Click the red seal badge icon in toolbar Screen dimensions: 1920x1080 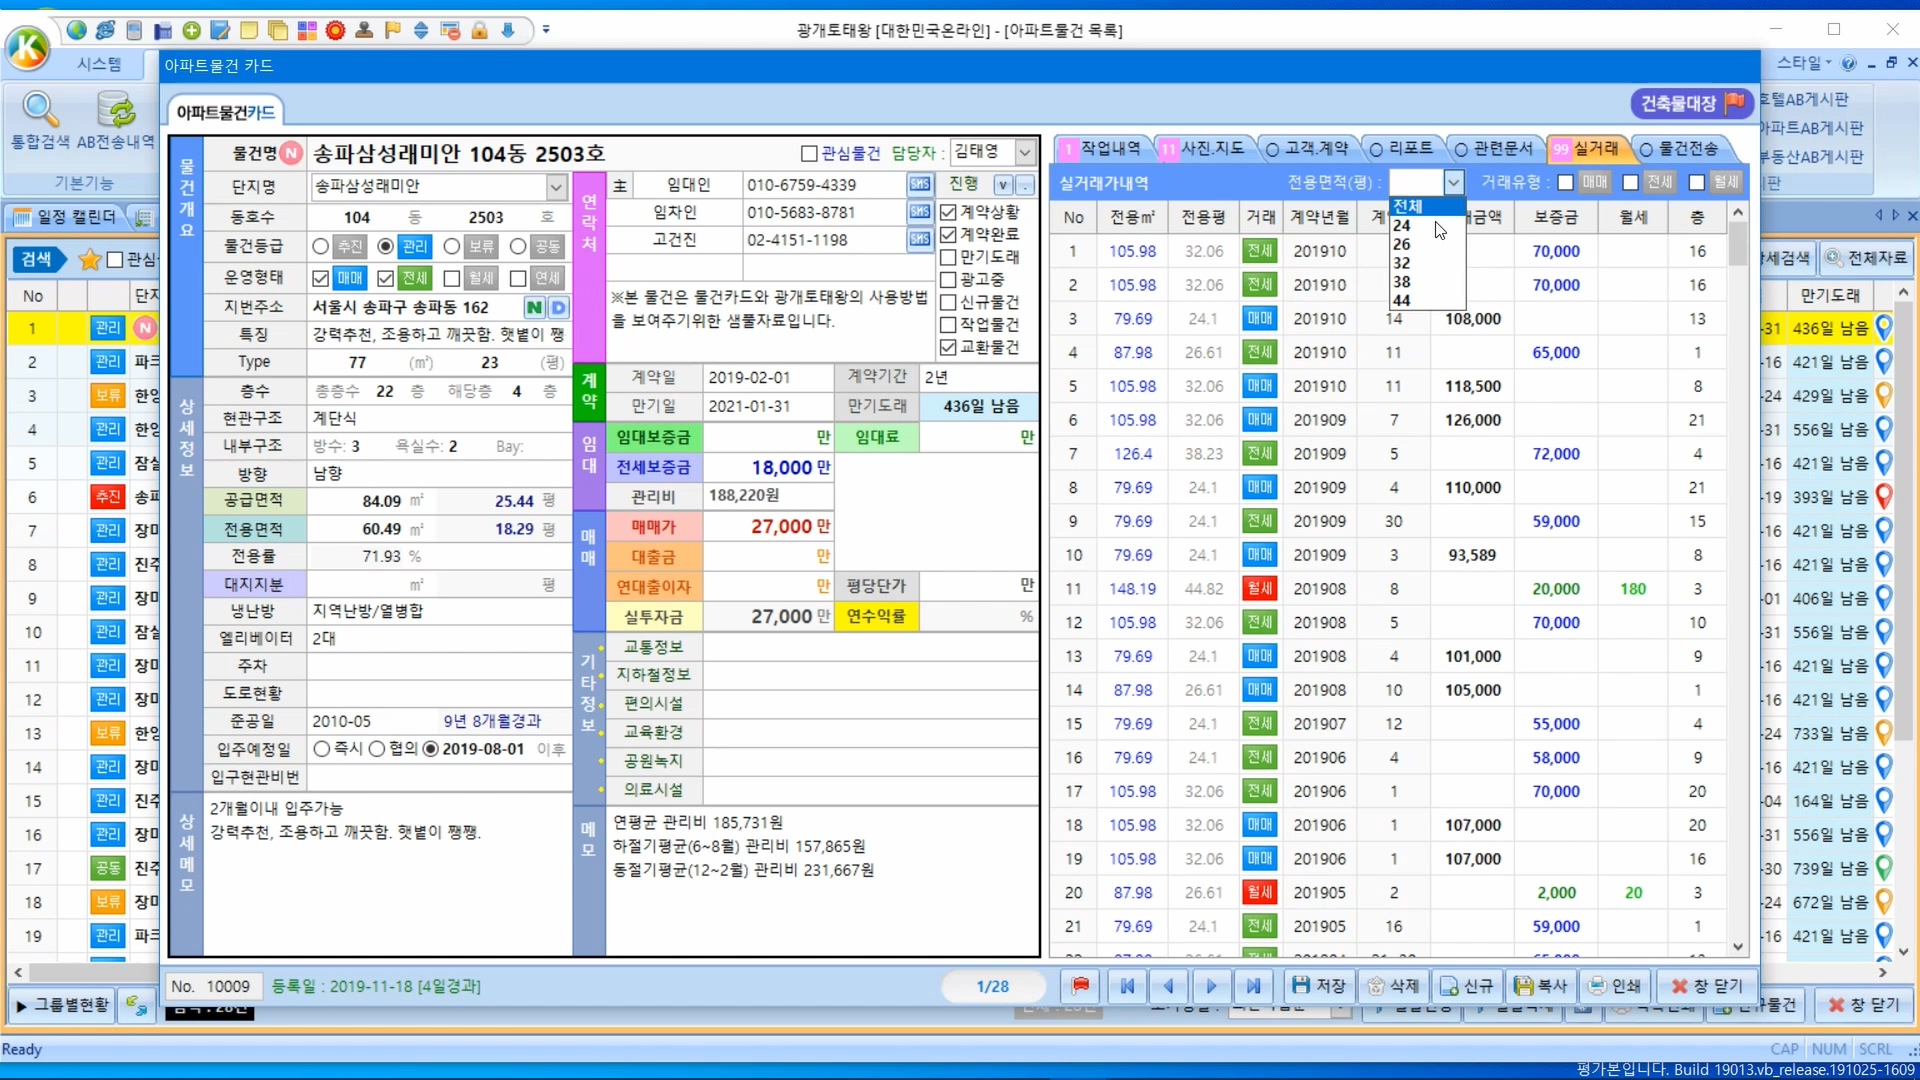coord(335,30)
